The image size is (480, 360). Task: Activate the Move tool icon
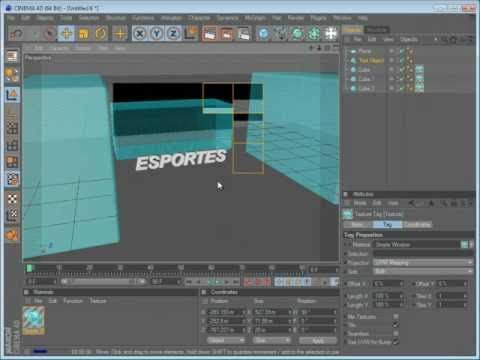tap(67, 34)
